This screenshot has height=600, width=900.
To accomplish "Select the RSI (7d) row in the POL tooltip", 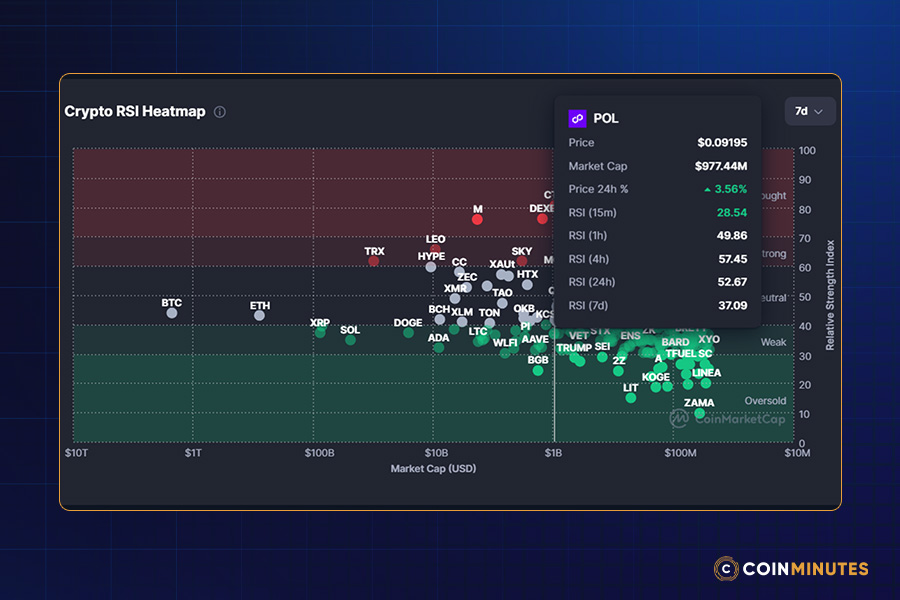I will coord(657,305).
